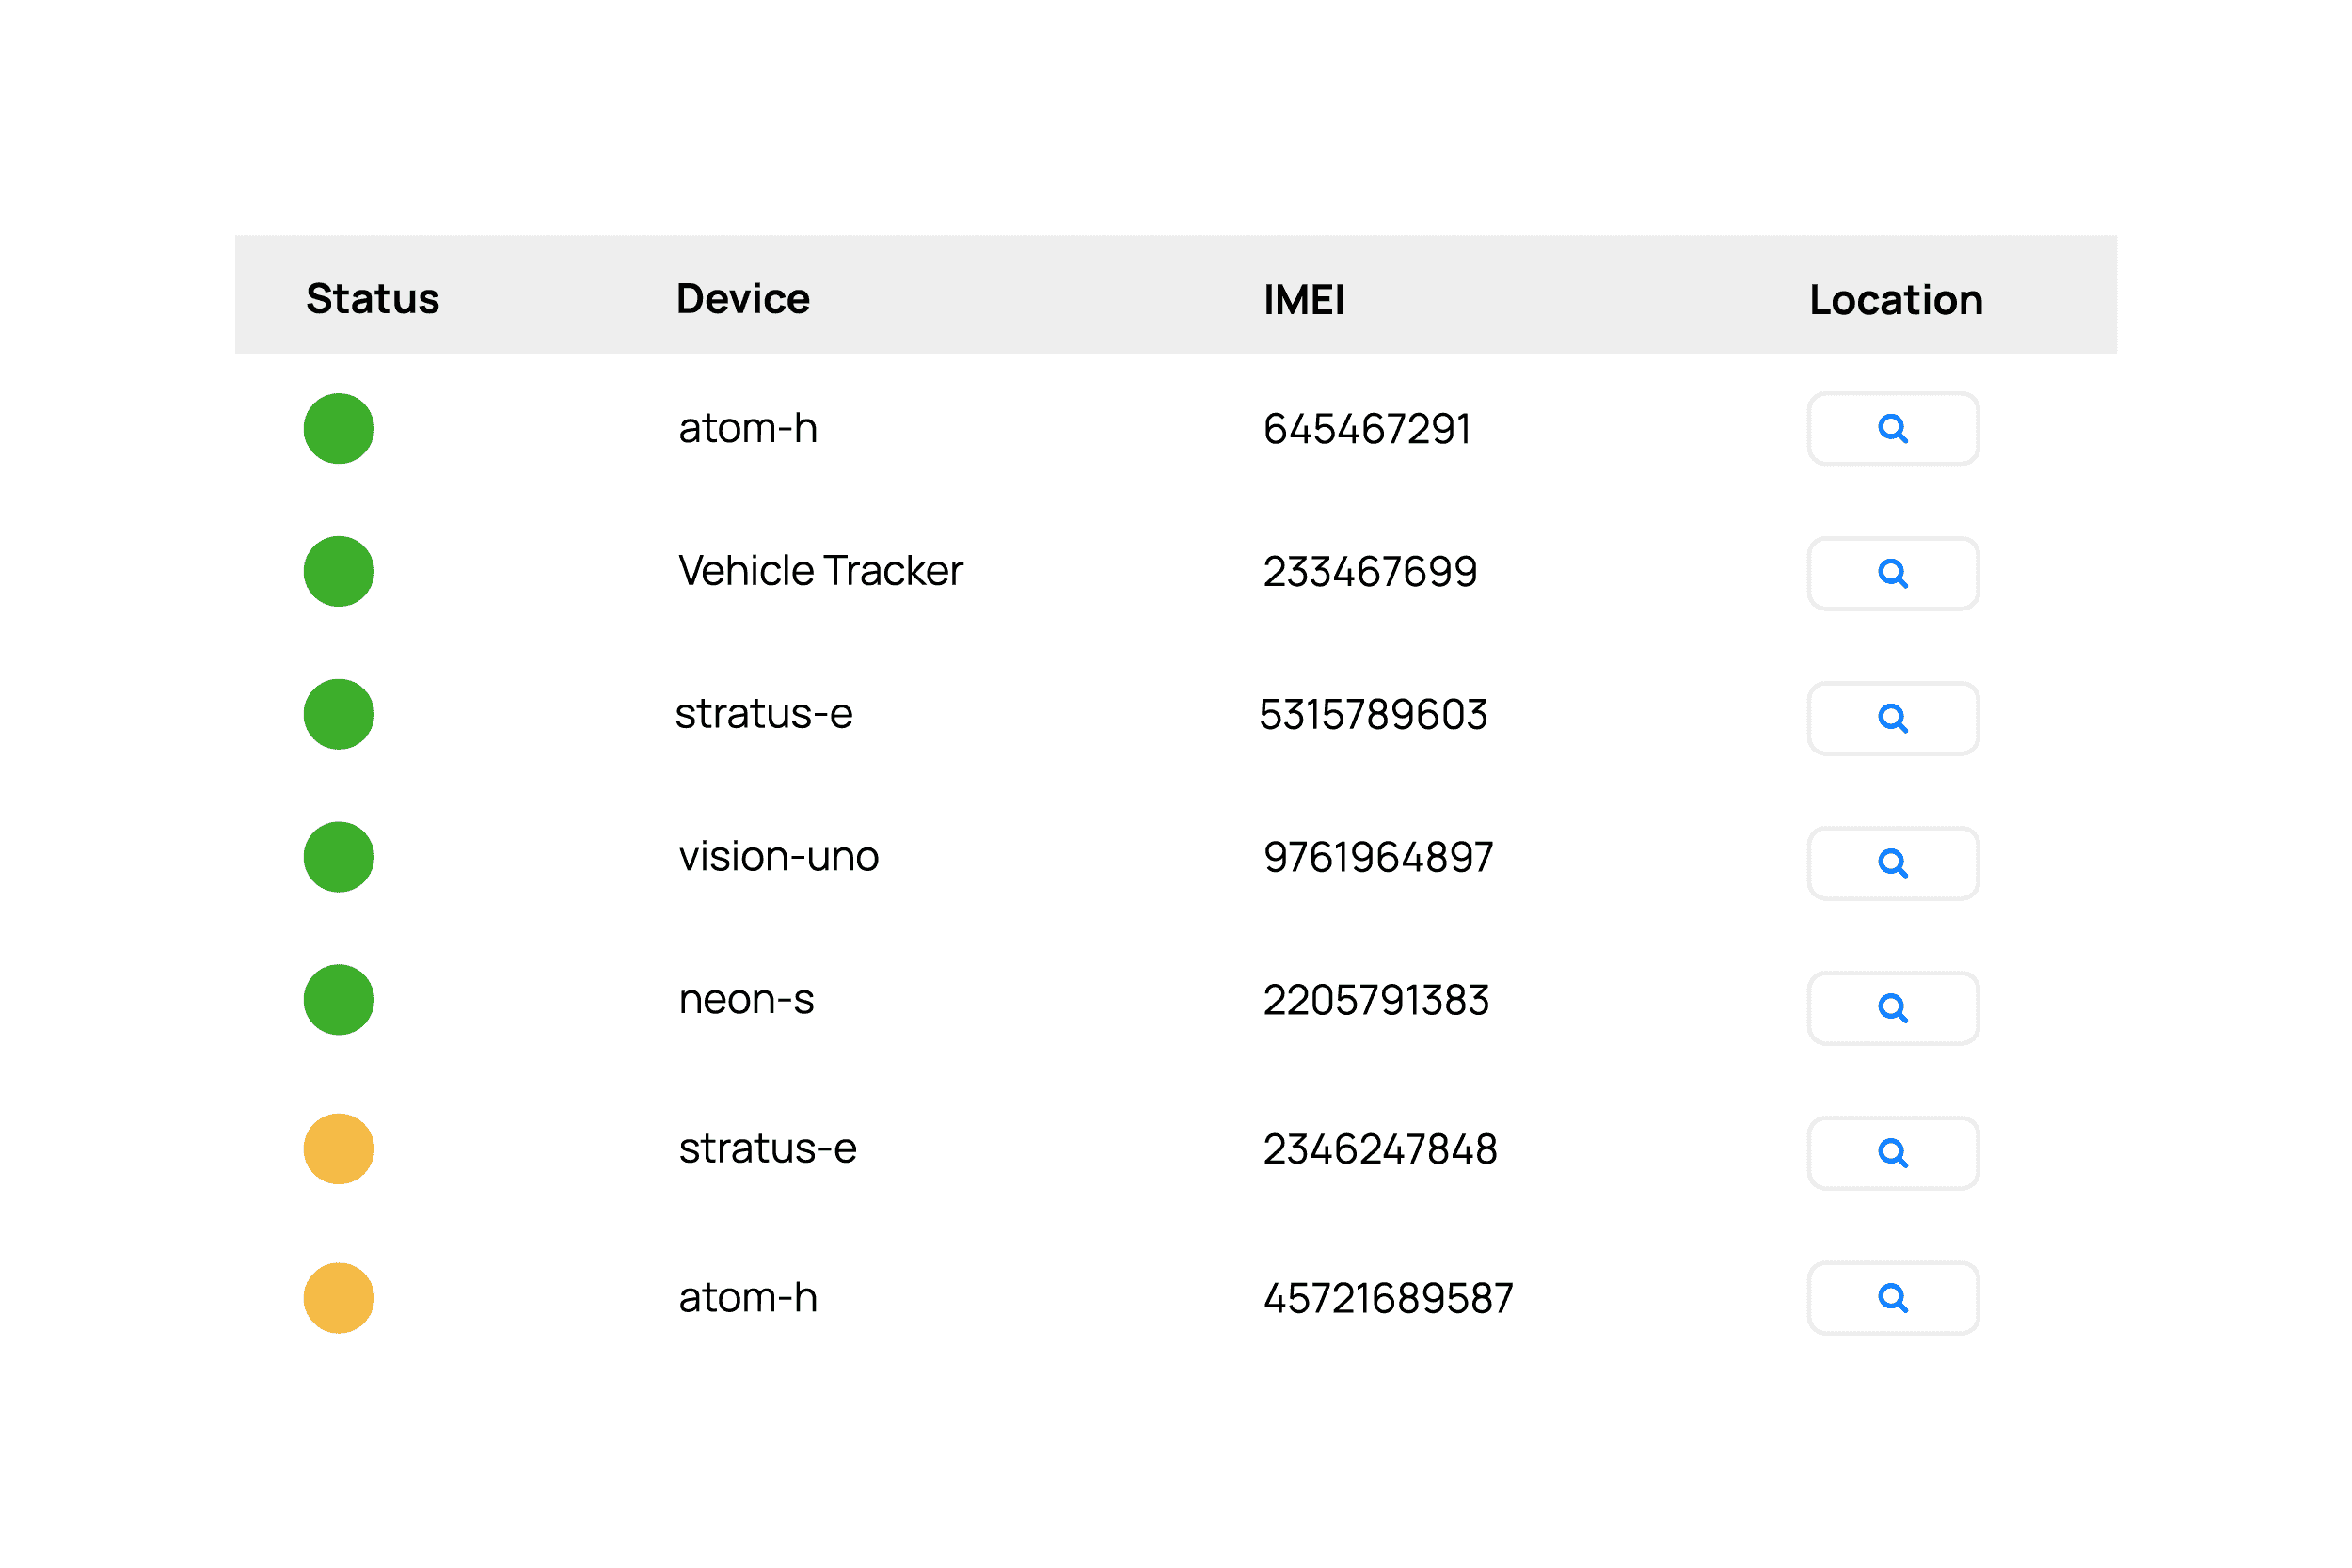Select IMEI number 233467699

click(x=1369, y=572)
